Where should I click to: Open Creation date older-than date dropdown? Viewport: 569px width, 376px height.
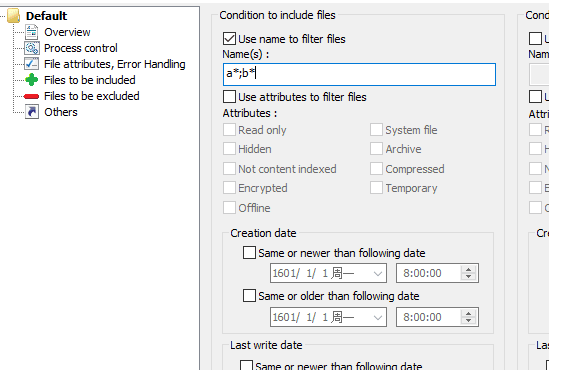(378, 317)
